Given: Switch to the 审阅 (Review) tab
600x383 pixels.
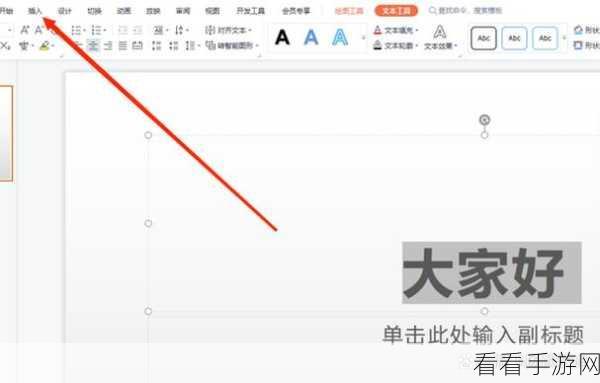Looking at the screenshot, I should coord(183,11).
